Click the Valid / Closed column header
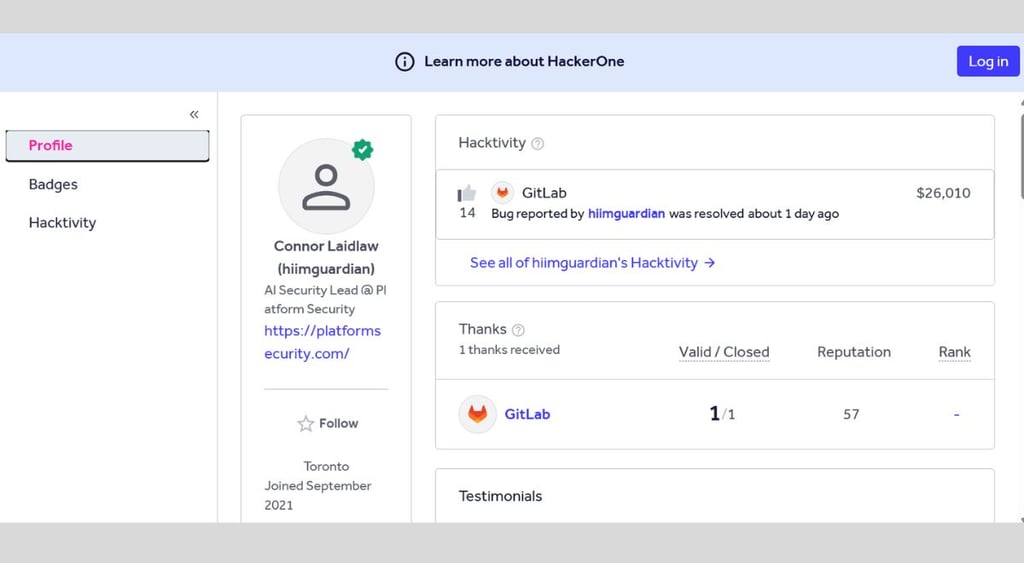Screen dimensions: 1024x563 pos(724,352)
